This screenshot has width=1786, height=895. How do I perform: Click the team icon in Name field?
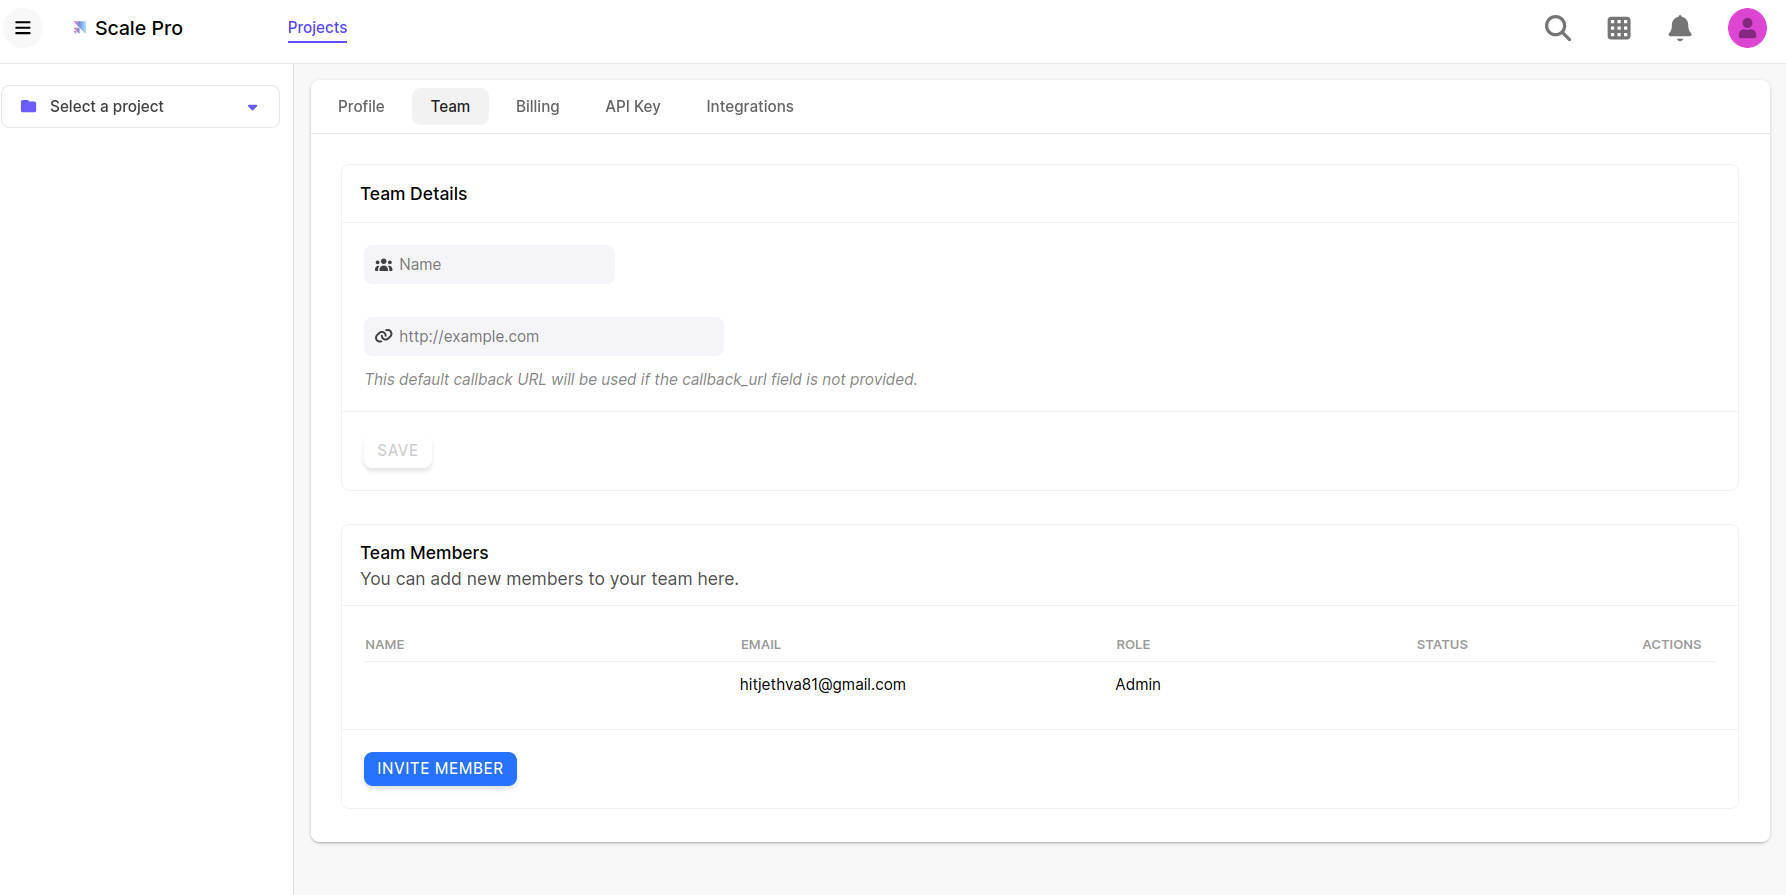point(383,265)
